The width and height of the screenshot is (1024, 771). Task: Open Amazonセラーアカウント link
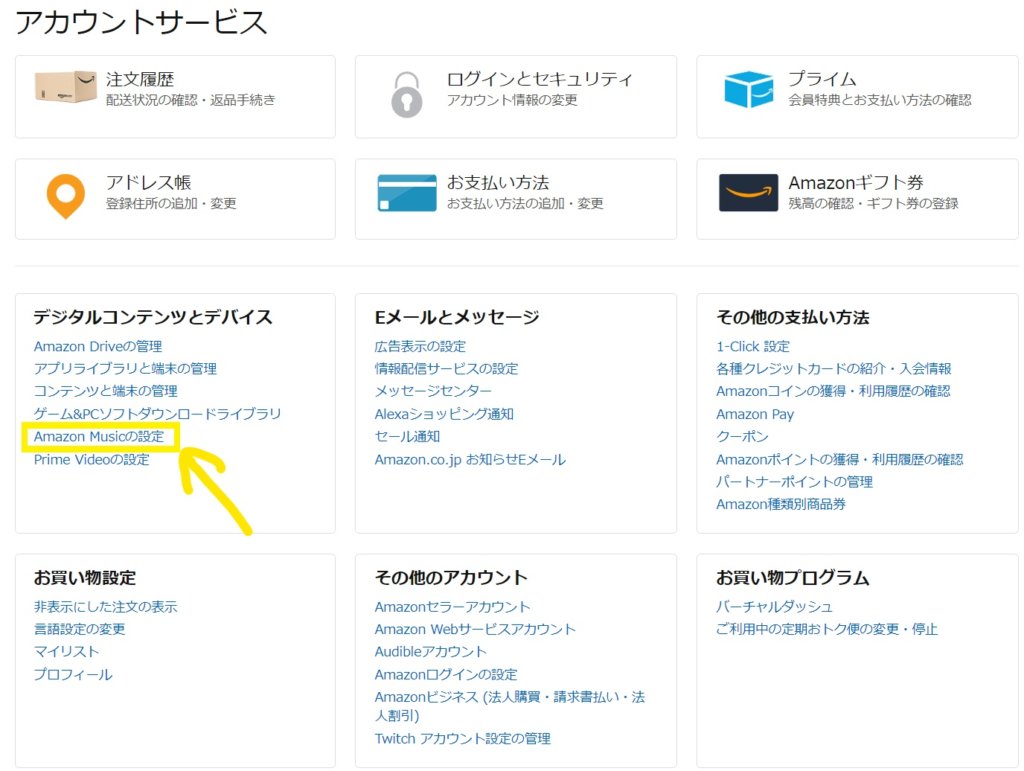click(453, 607)
